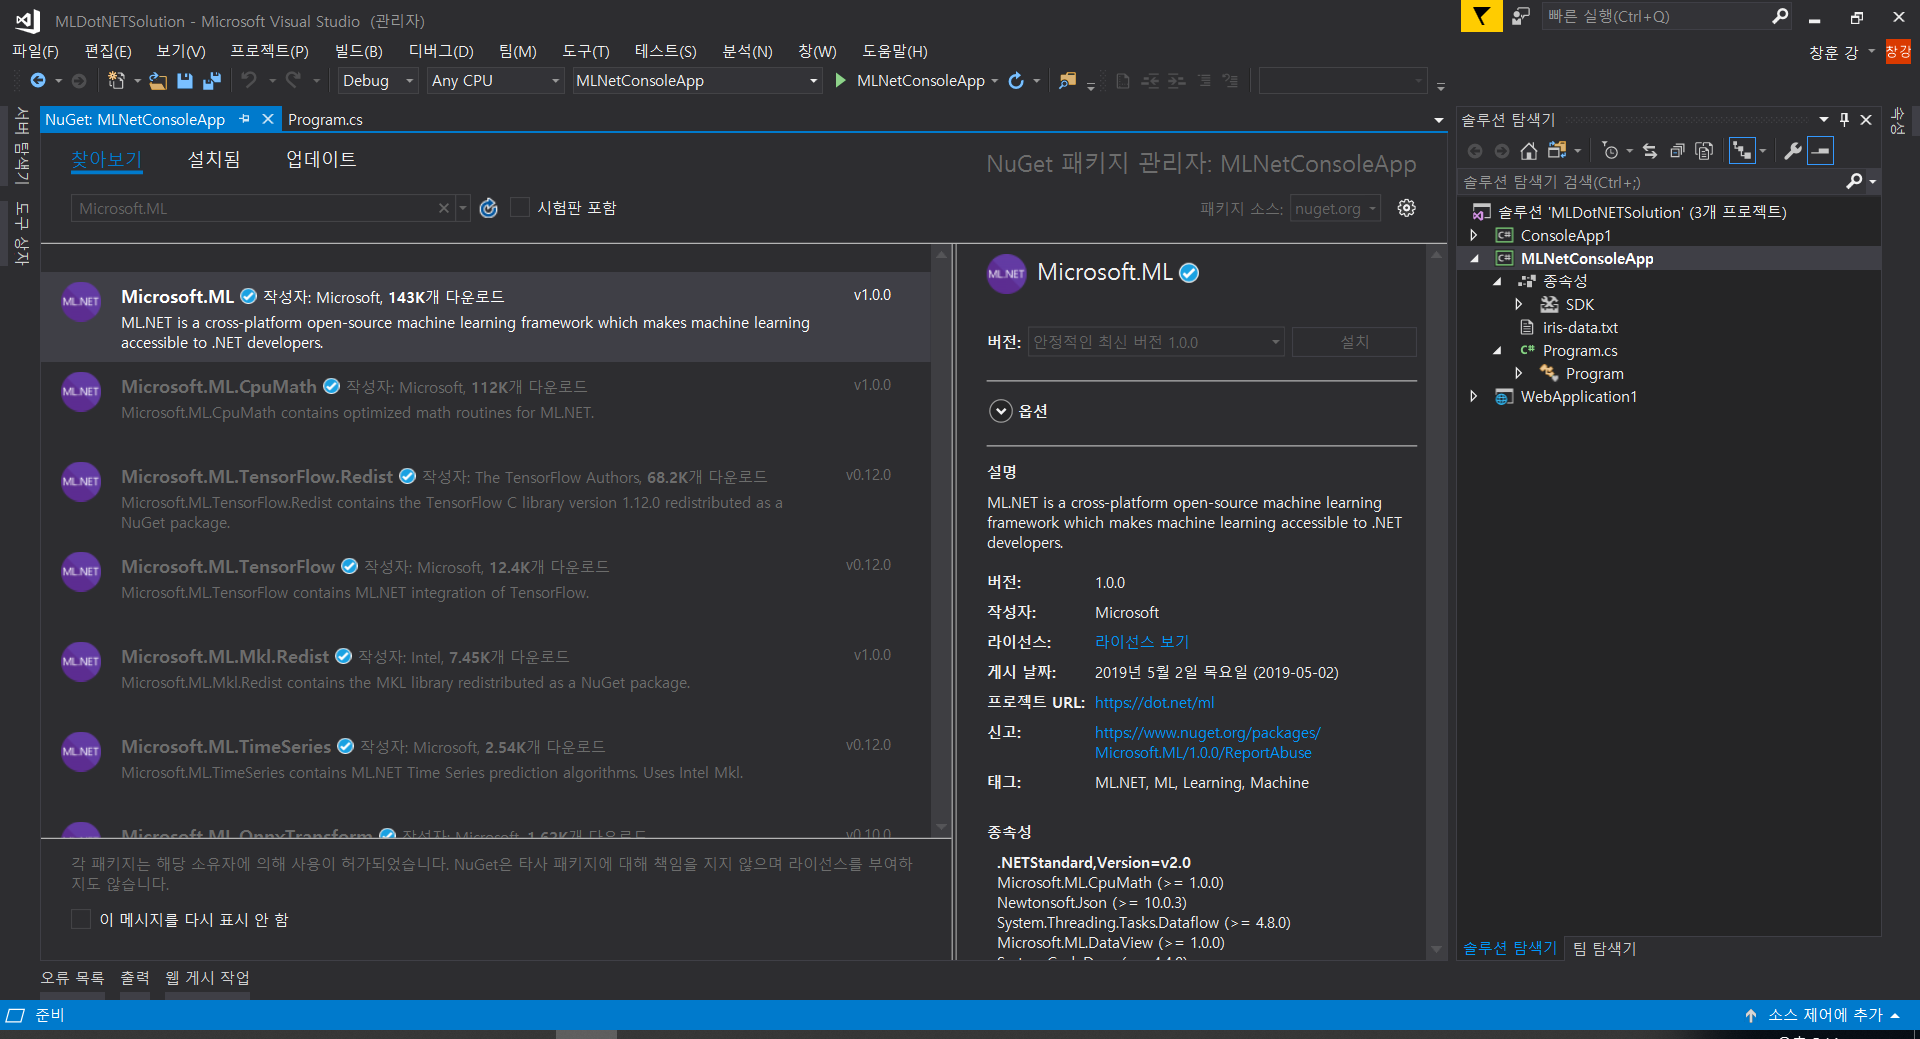Image resolution: width=1920 pixels, height=1039 pixels.
Task: Click 소스 제어에 추가 in status bar
Action: tap(1824, 1015)
